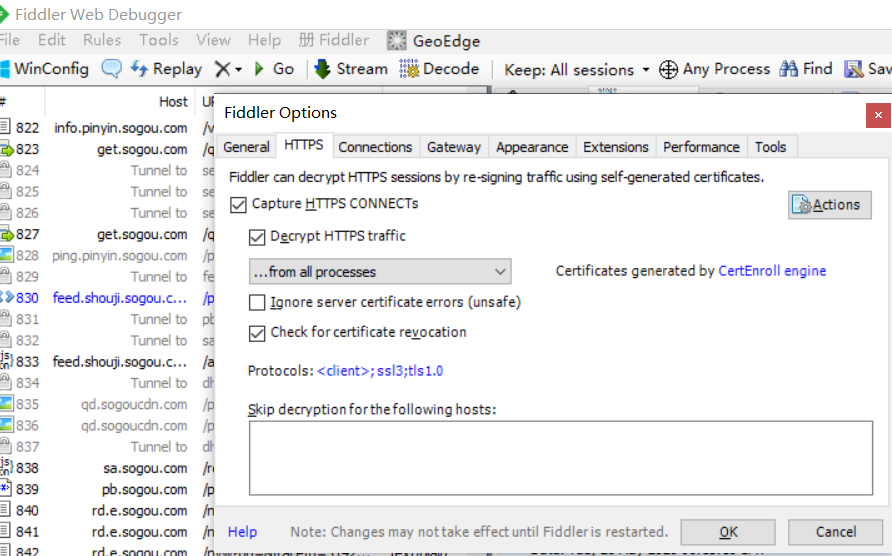Open the Tools menu
Screen dimensions: 892x556
[x=159, y=40]
